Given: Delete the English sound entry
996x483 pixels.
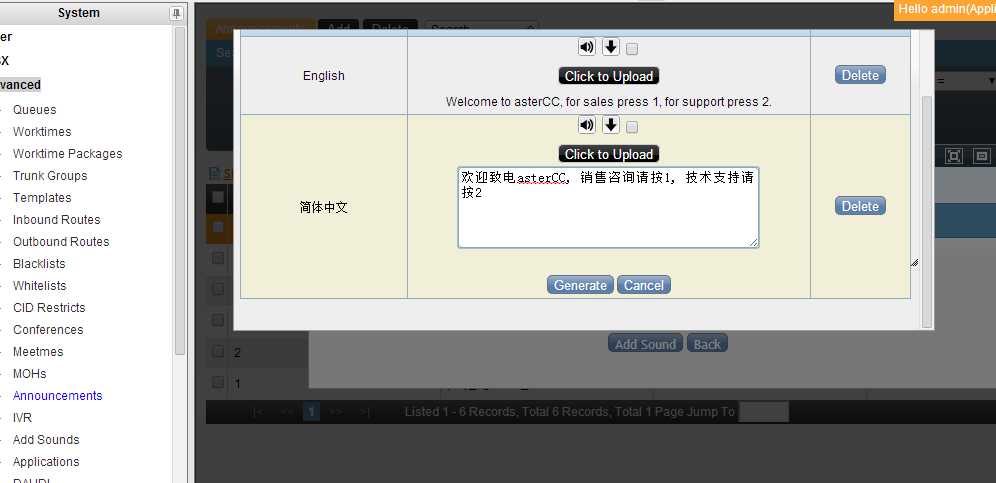Looking at the screenshot, I should 859,75.
